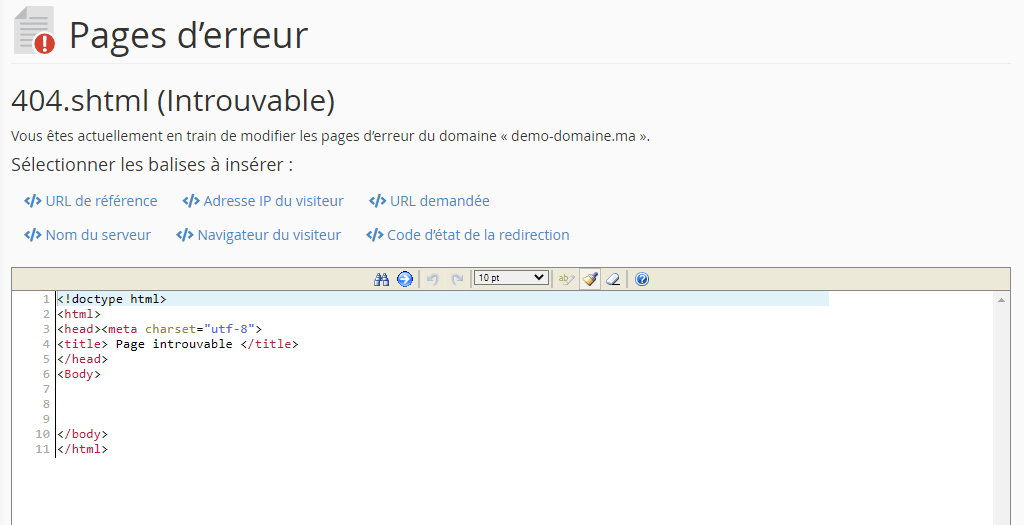Open search with the binoculars icon
This screenshot has height=525, width=1024.
click(381, 279)
